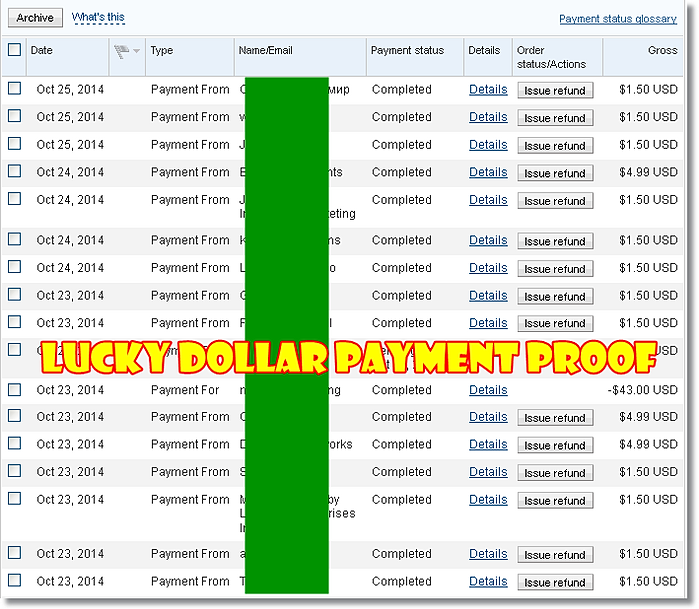Tick the checkbox for the payer ending "rises"

pos(14,498)
